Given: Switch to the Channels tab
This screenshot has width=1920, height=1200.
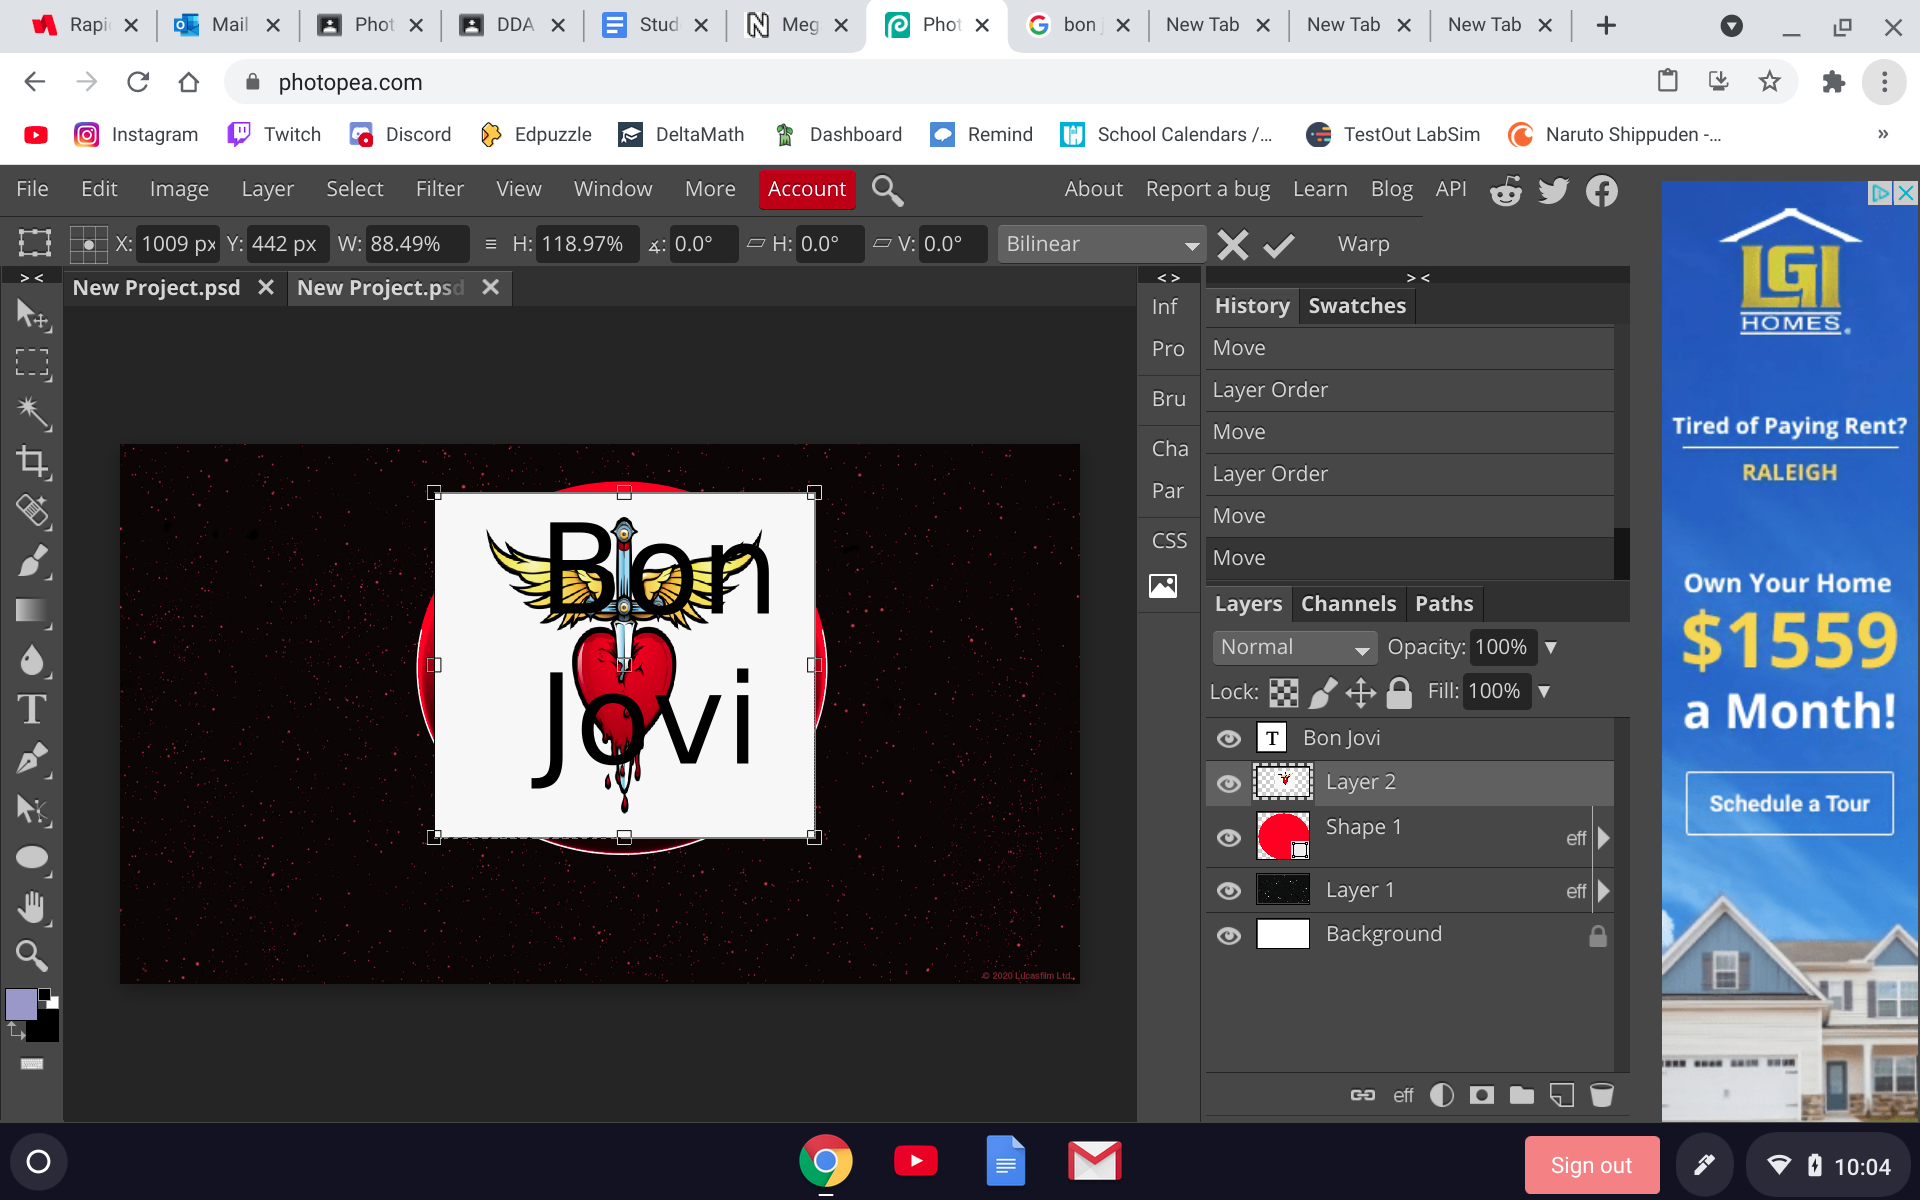Looking at the screenshot, I should click(x=1348, y=604).
